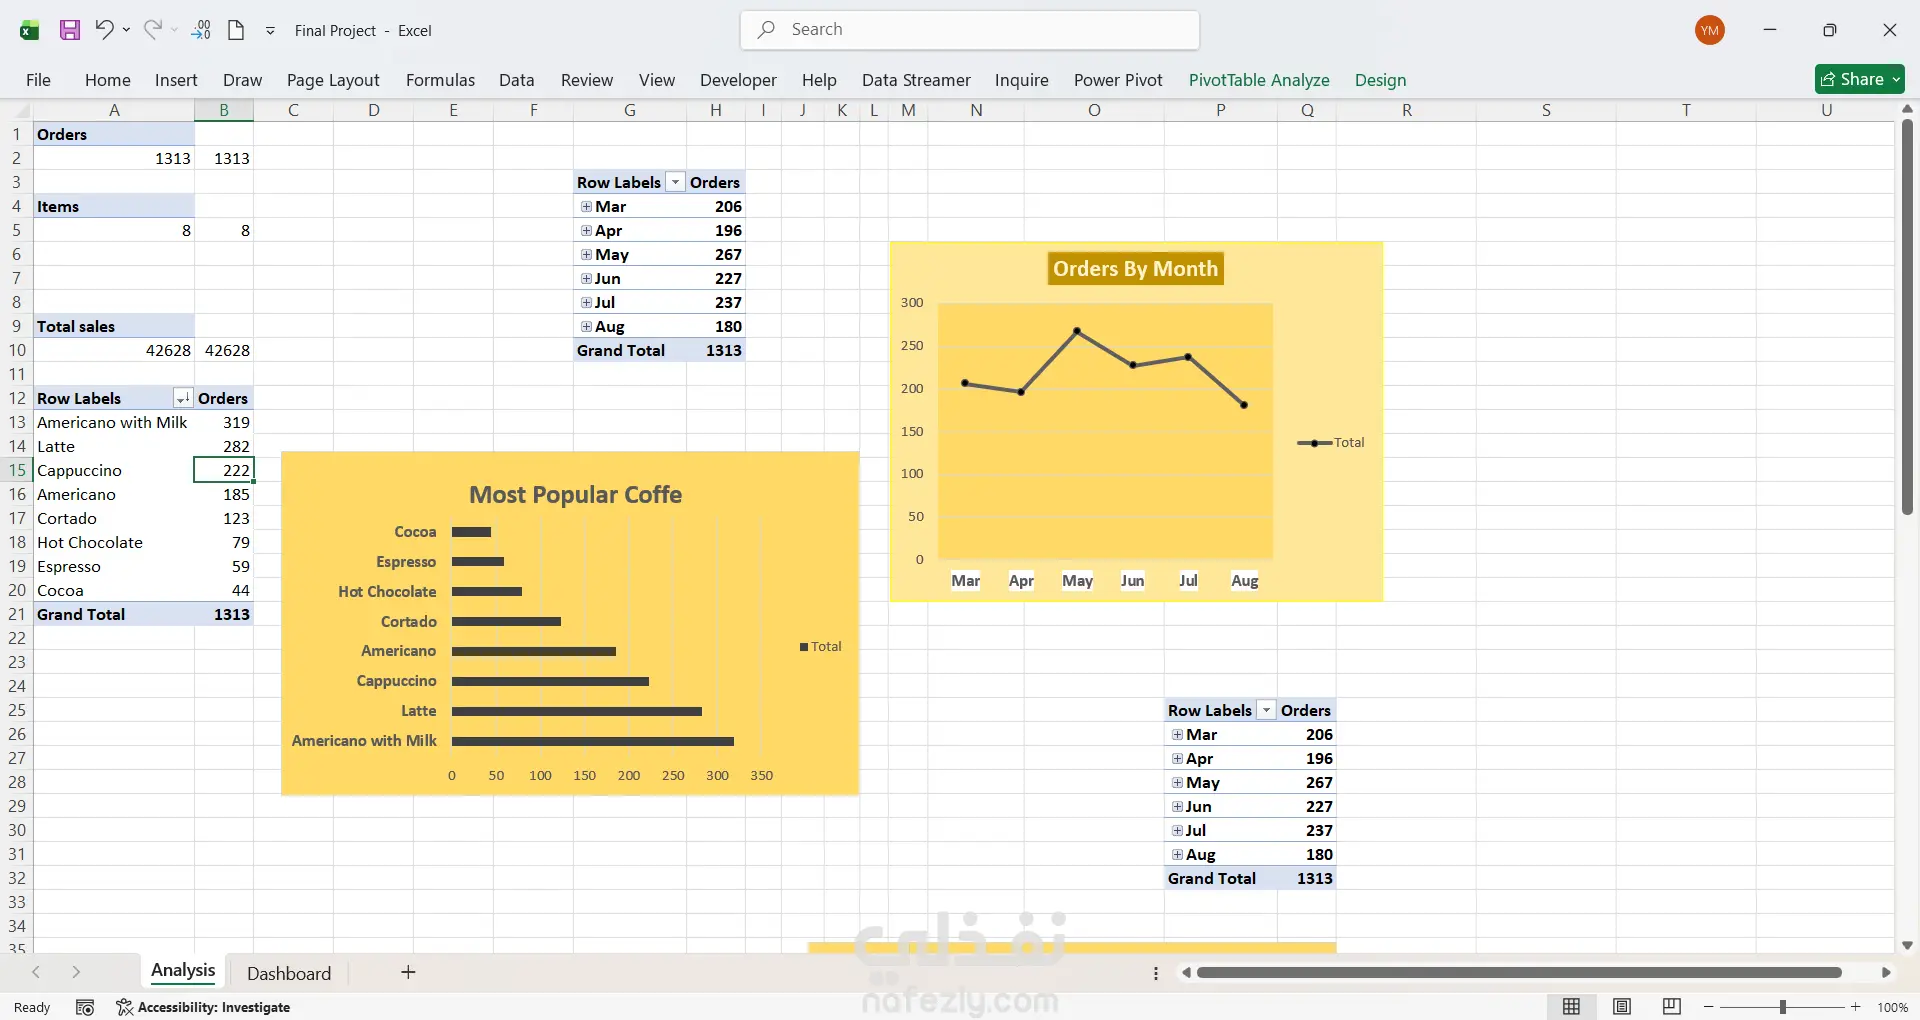Select the Analysis sheet tab
1920x1020 pixels.
tap(183, 971)
